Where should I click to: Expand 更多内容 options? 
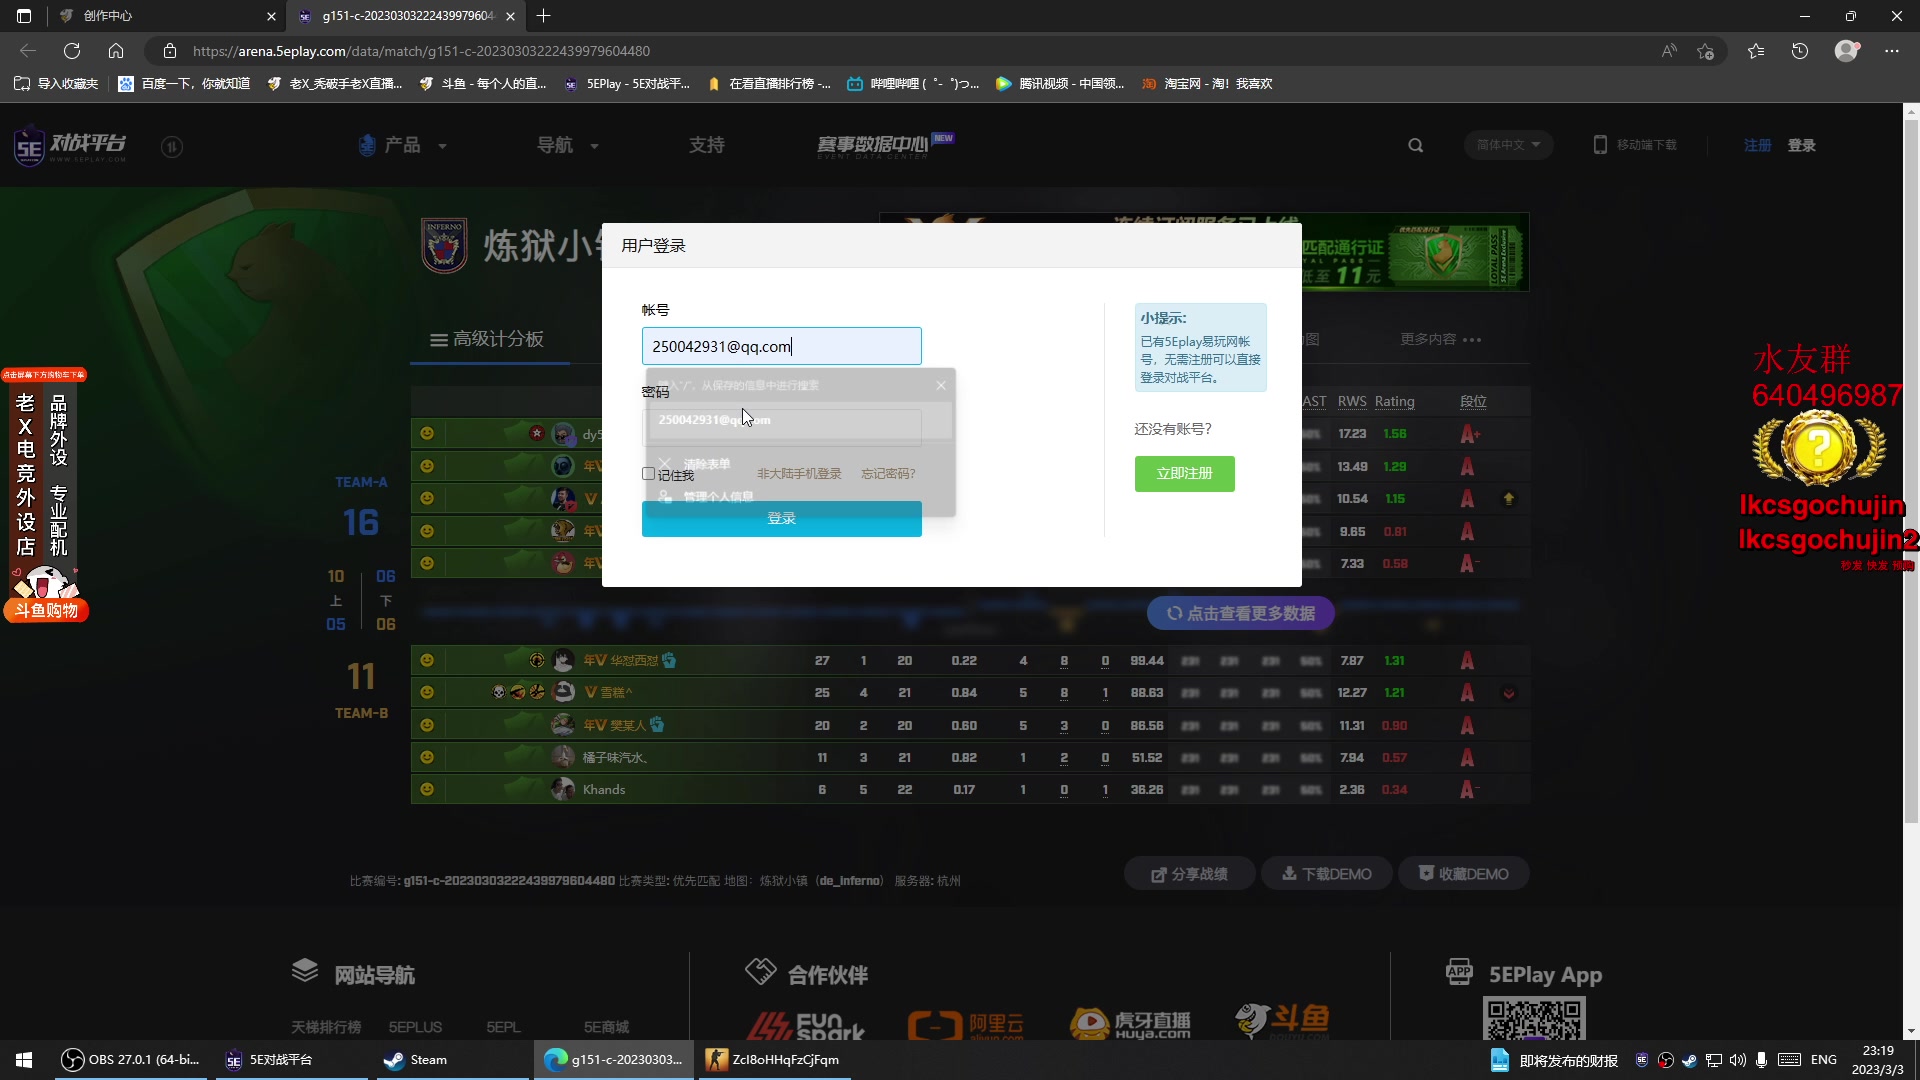1441,339
